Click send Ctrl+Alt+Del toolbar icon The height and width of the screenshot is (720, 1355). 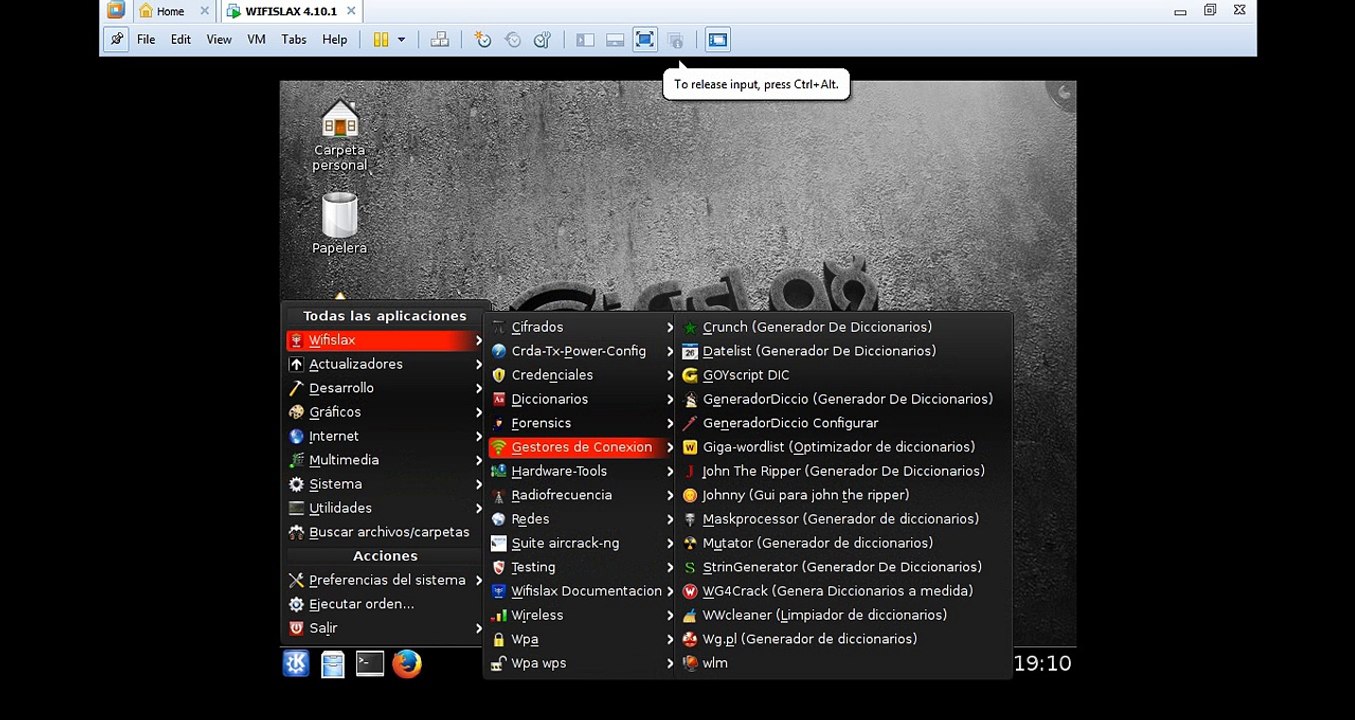coord(439,40)
